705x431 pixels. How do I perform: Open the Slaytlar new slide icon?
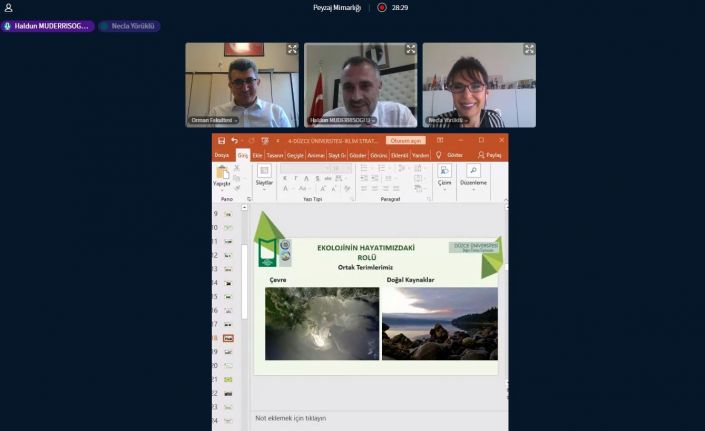click(x=264, y=172)
